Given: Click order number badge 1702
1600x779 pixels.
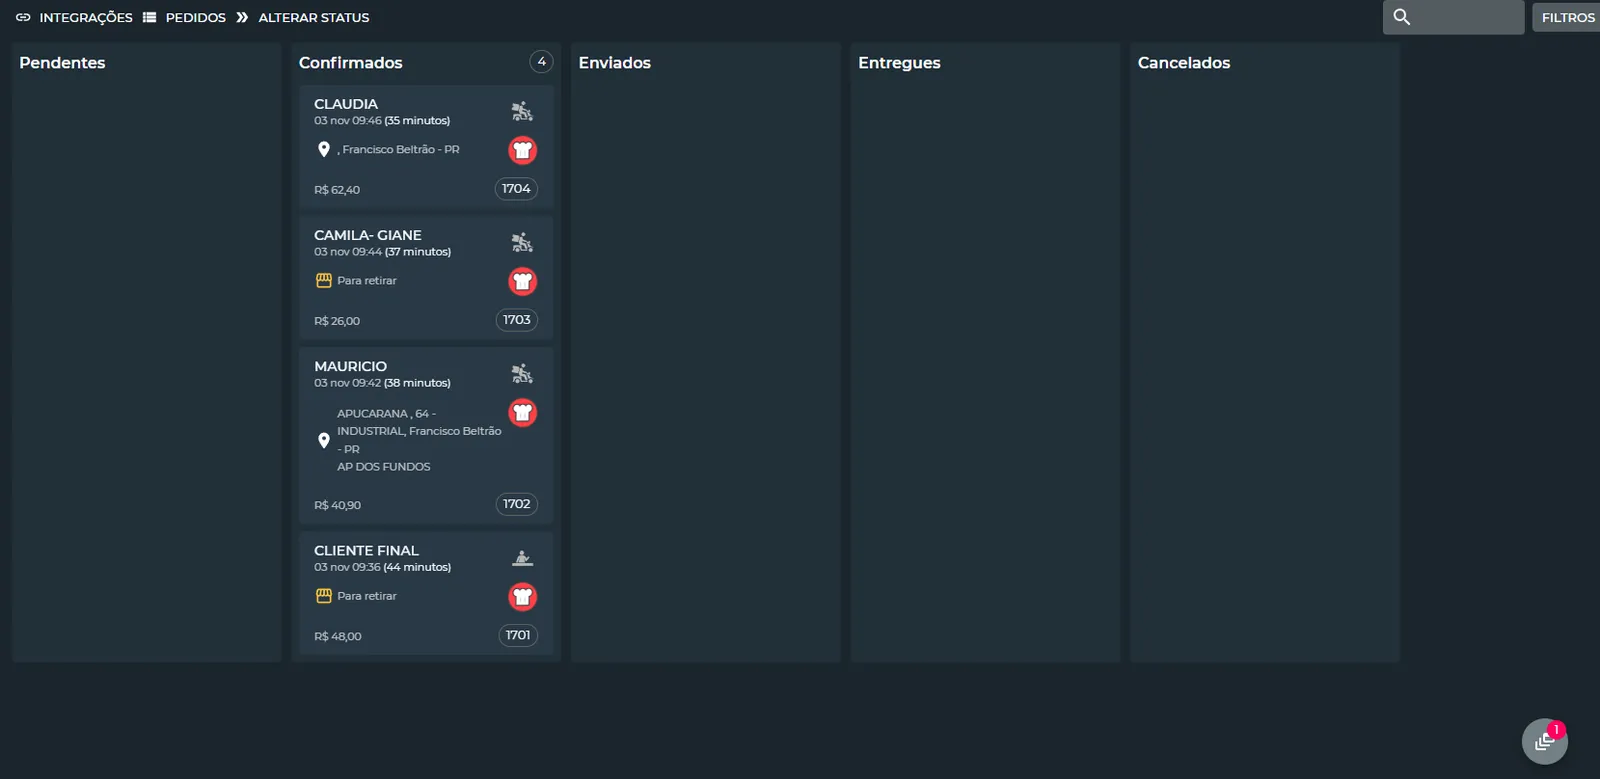Looking at the screenshot, I should coord(517,504).
